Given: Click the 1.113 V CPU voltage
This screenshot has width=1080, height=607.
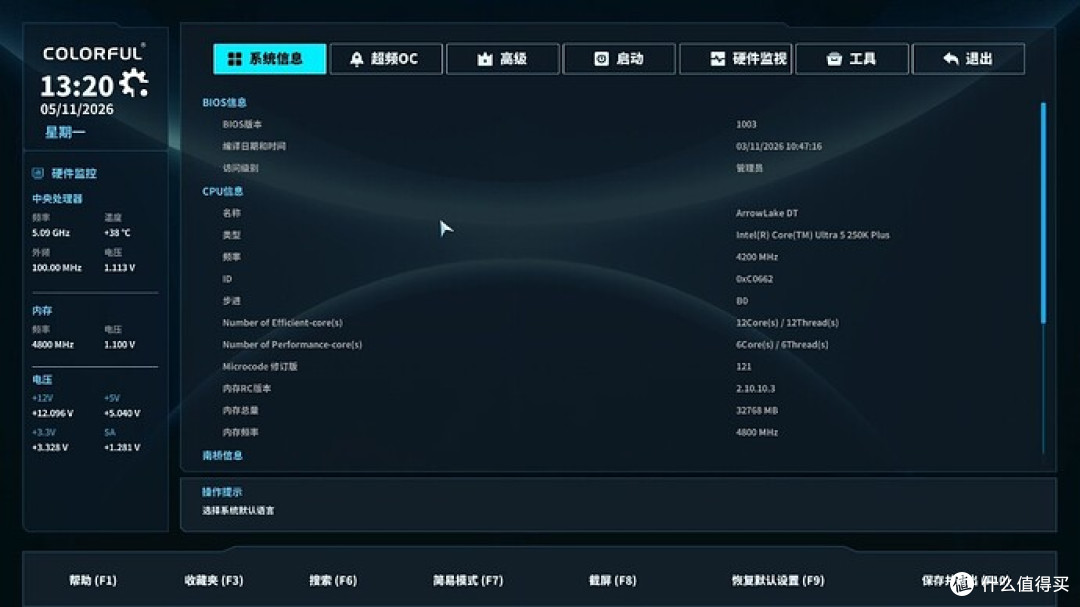Looking at the screenshot, I should point(119,267).
